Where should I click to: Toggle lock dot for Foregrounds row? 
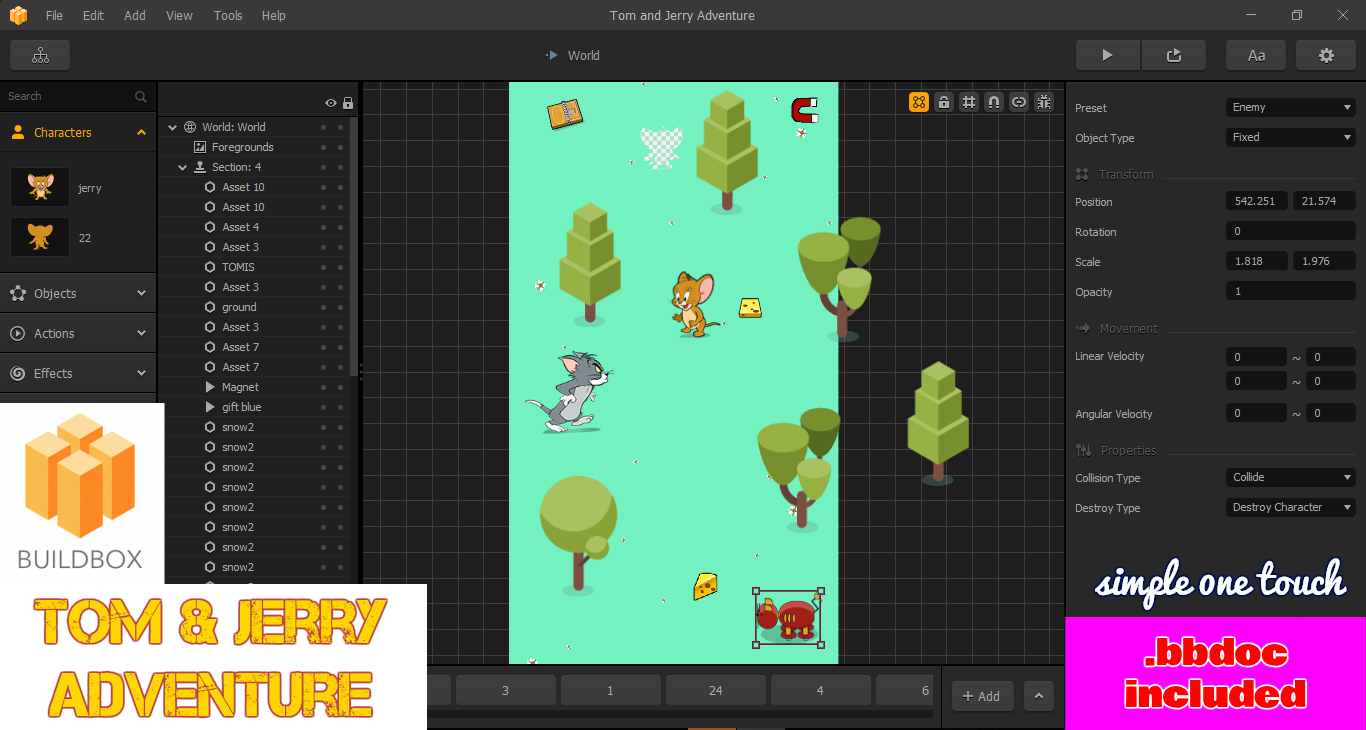point(340,147)
